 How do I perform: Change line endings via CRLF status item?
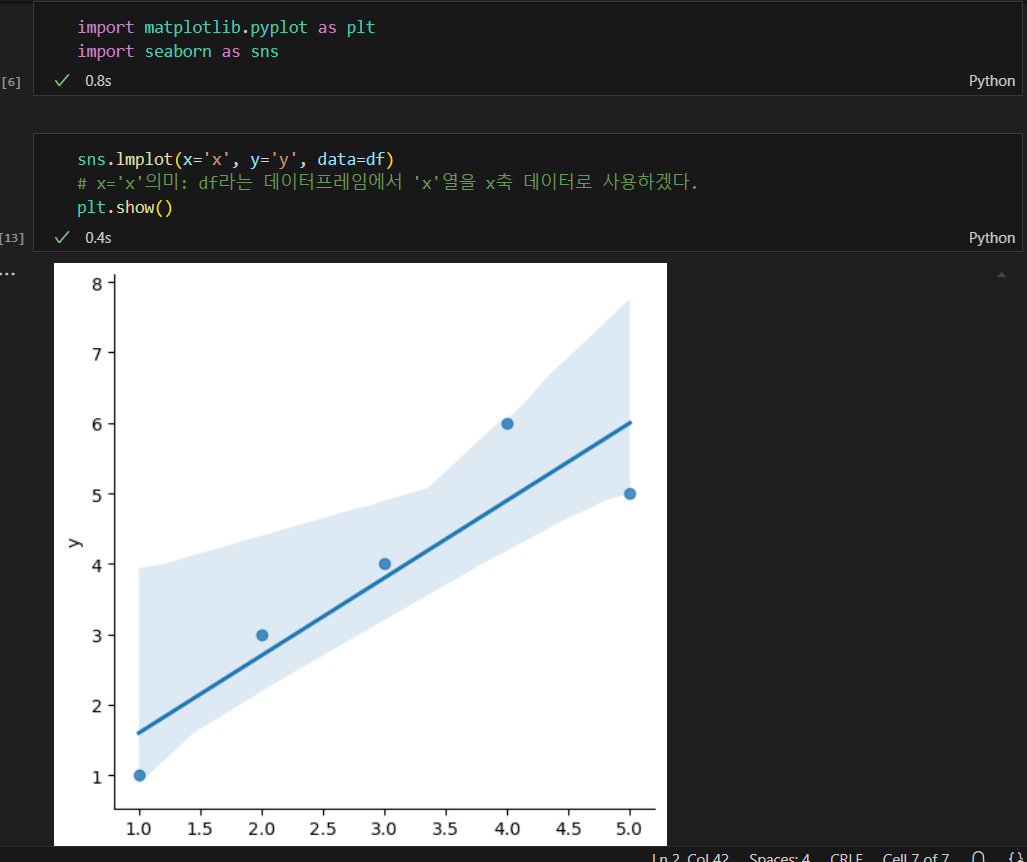pyautogui.click(x=846, y=857)
